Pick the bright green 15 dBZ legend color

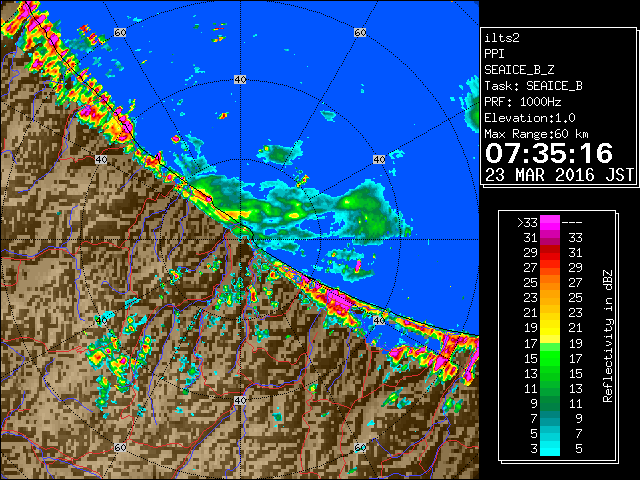pyautogui.click(x=550, y=358)
